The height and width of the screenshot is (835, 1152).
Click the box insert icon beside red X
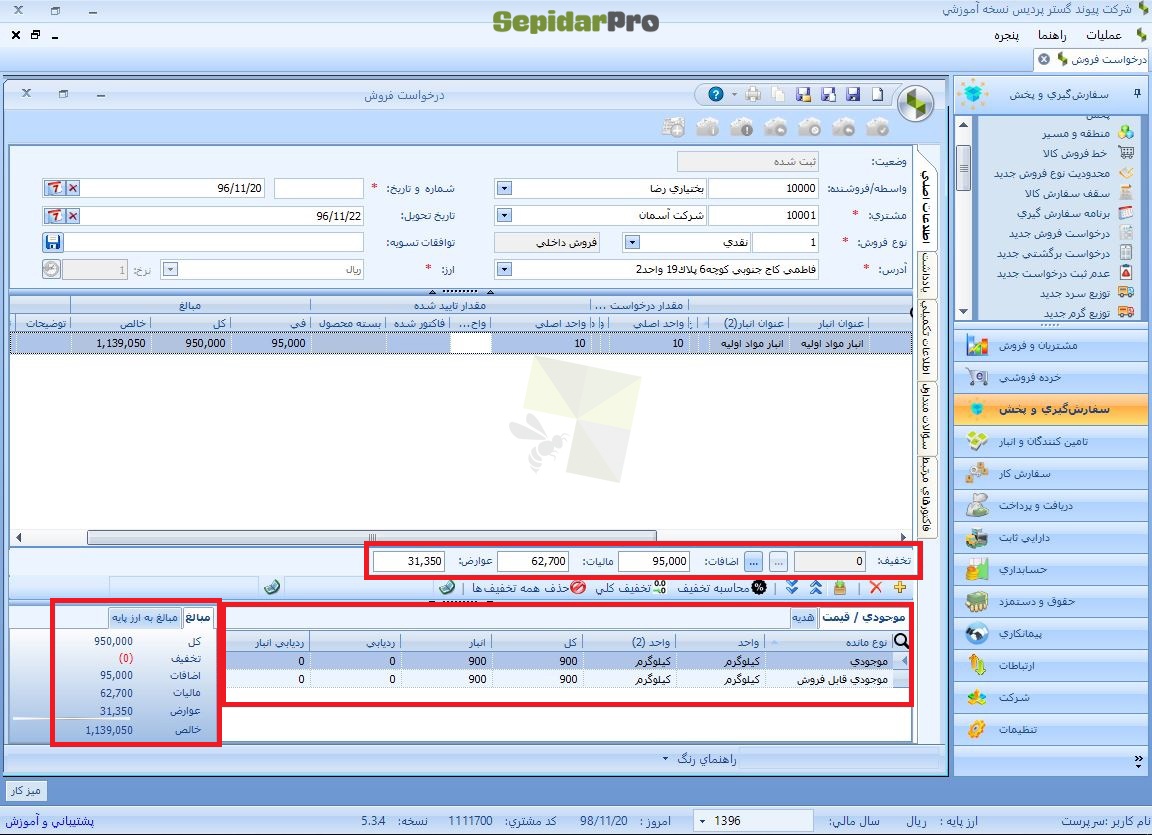click(x=840, y=588)
